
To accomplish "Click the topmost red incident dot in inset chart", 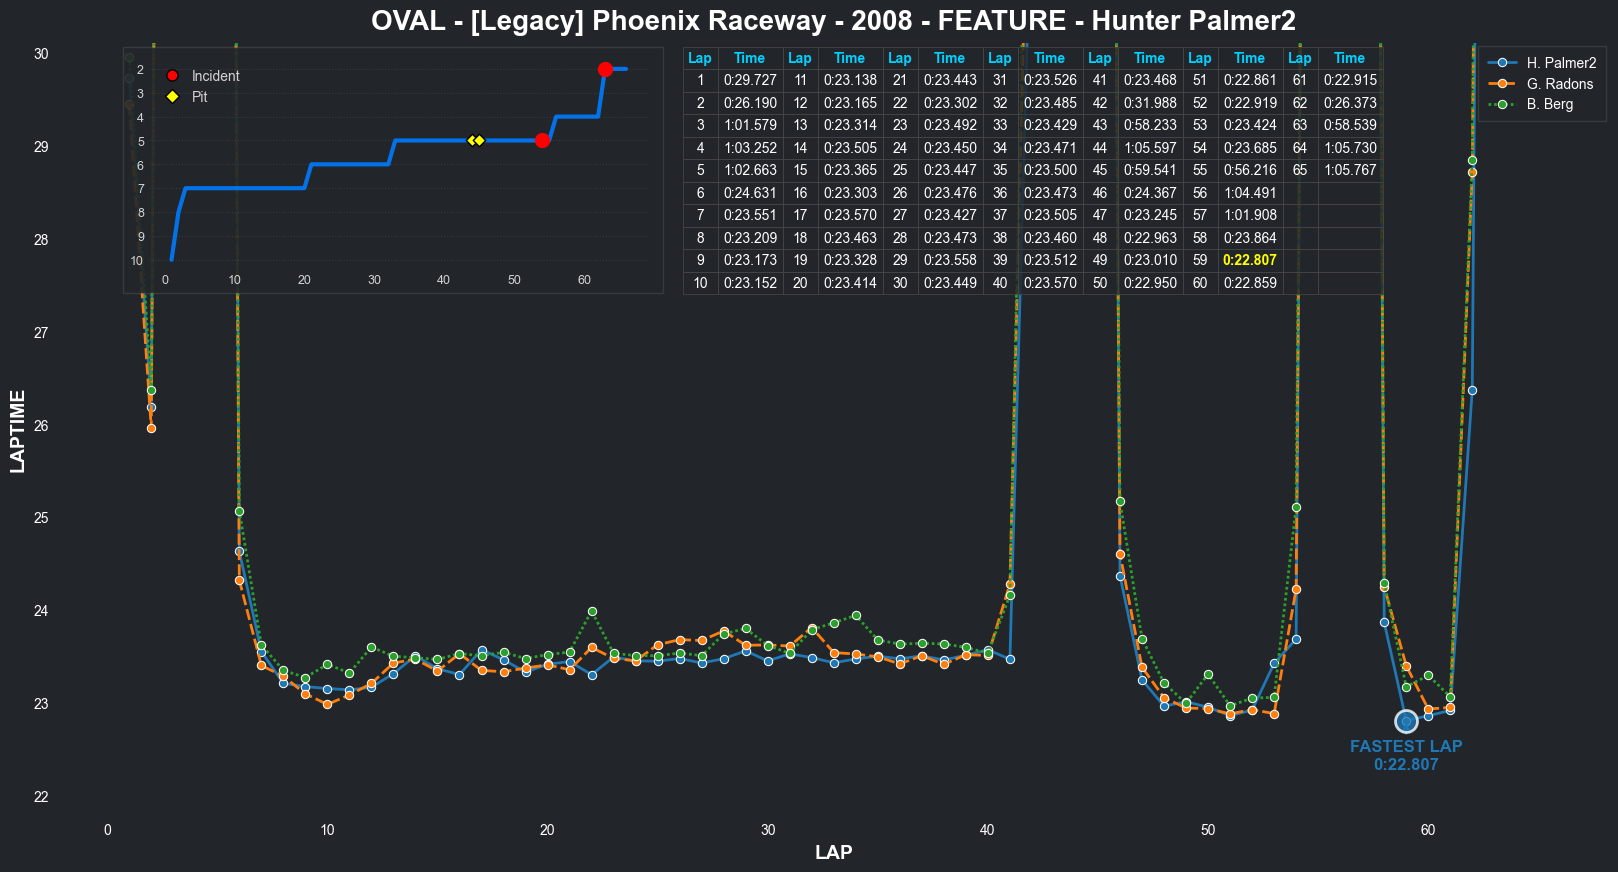I will pyautogui.click(x=605, y=69).
